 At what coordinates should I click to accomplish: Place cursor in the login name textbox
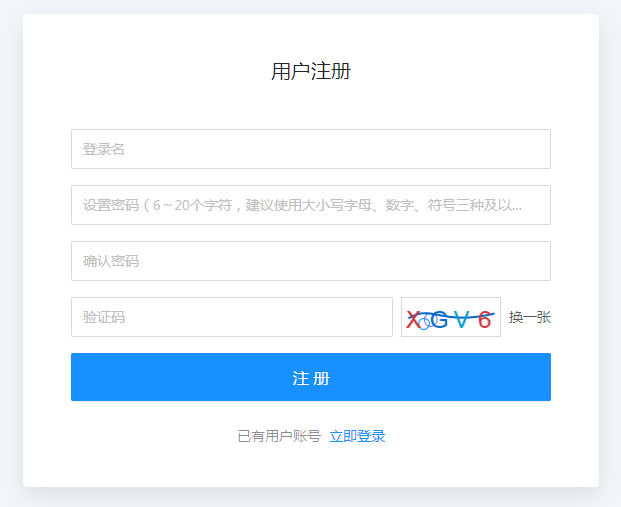pyautogui.click(x=310, y=149)
